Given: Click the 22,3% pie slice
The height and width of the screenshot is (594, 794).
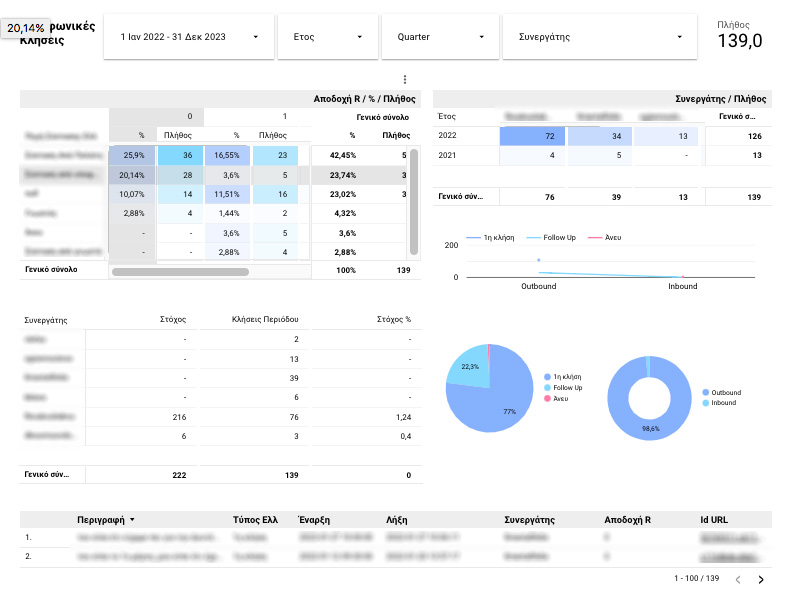Looking at the screenshot, I should coord(470,367).
